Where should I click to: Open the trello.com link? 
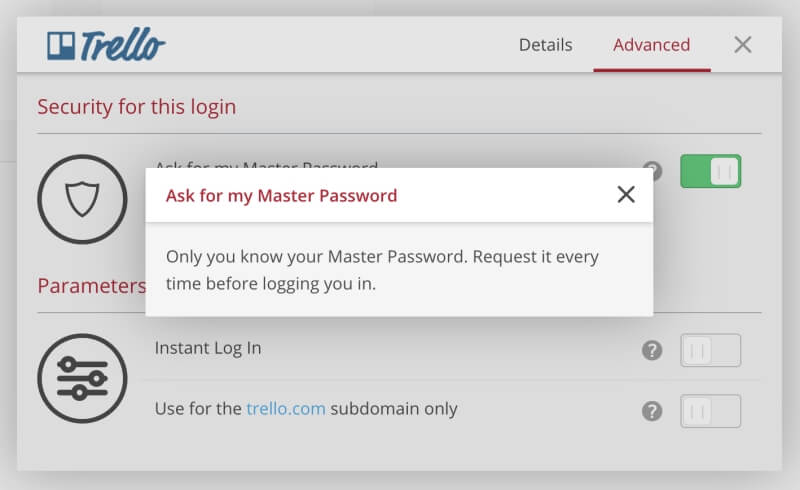point(286,408)
